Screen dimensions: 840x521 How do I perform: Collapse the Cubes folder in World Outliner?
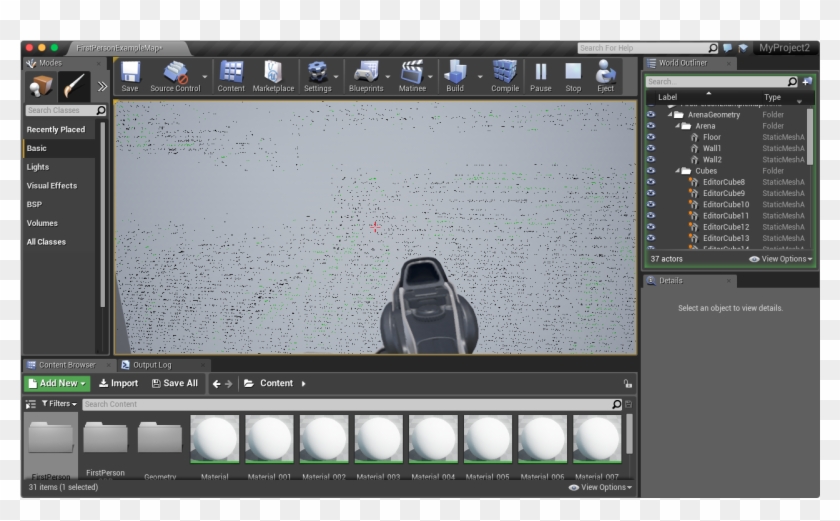click(x=677, y=171)
